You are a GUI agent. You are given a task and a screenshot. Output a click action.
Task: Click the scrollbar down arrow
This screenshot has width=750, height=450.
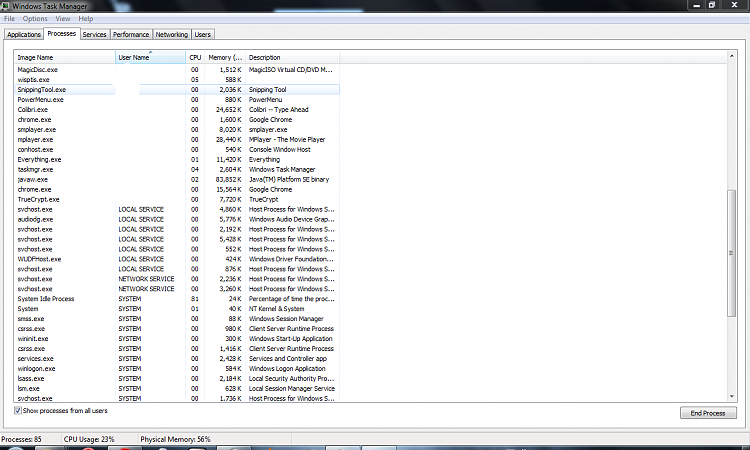pyautogui.click(x=731, y=396)
